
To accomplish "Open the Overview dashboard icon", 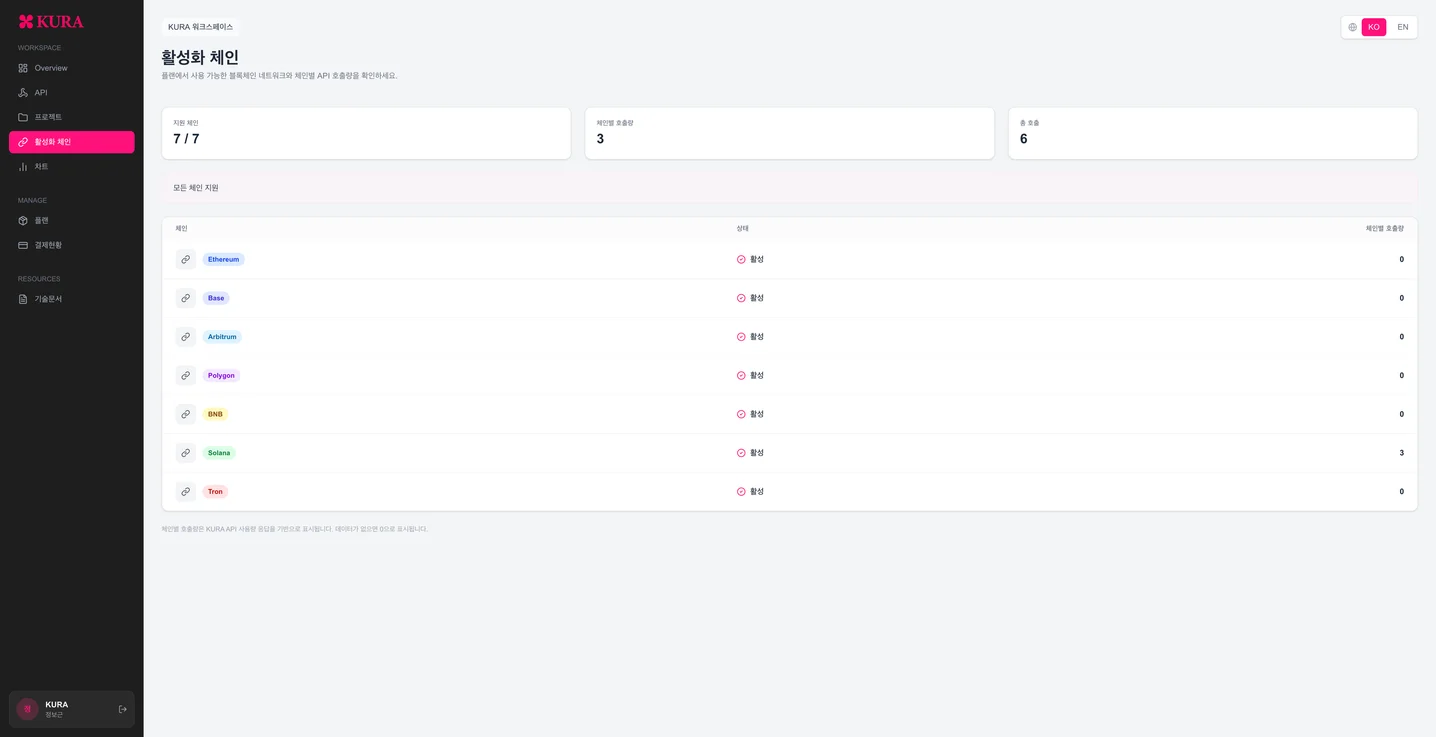I will 23,68.
